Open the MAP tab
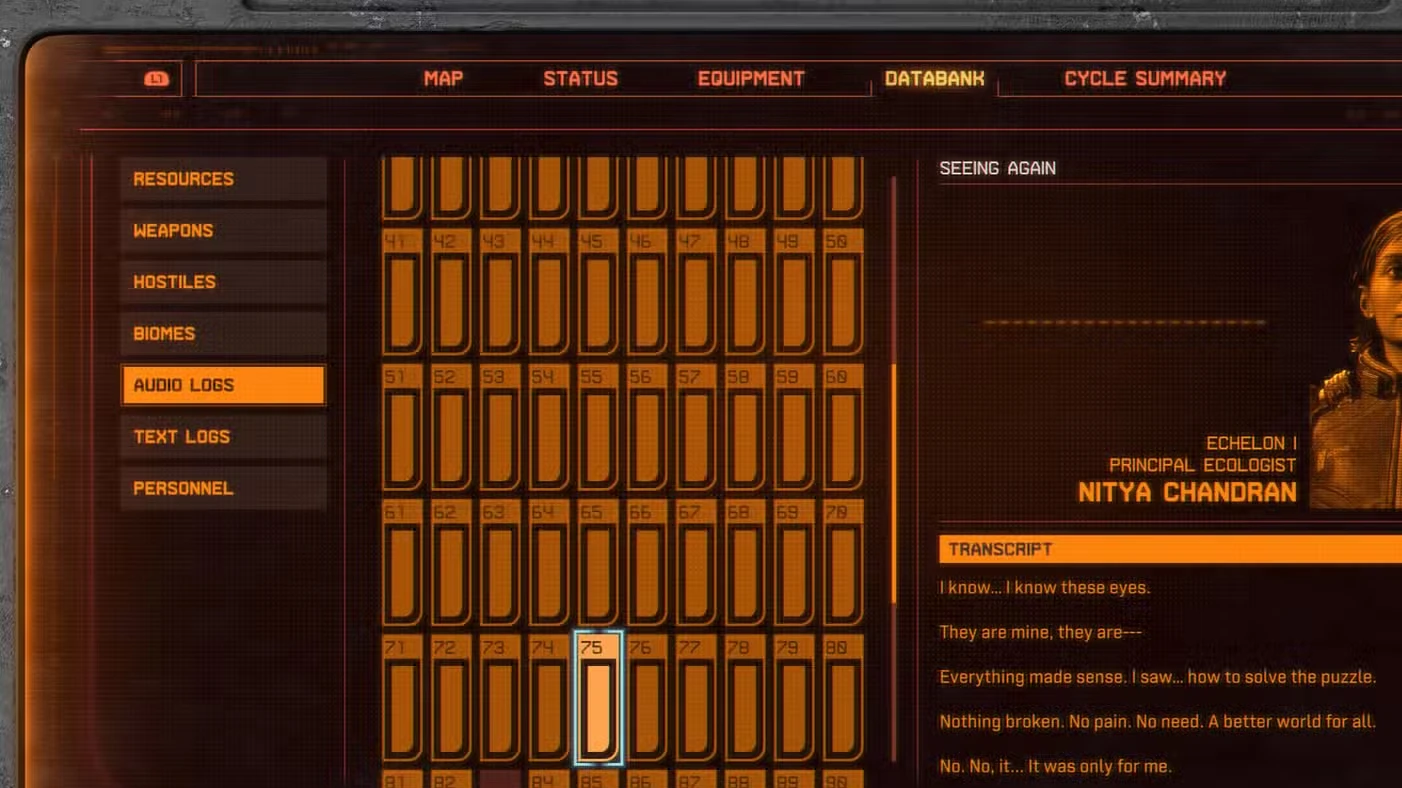 (x=443, y=79)
